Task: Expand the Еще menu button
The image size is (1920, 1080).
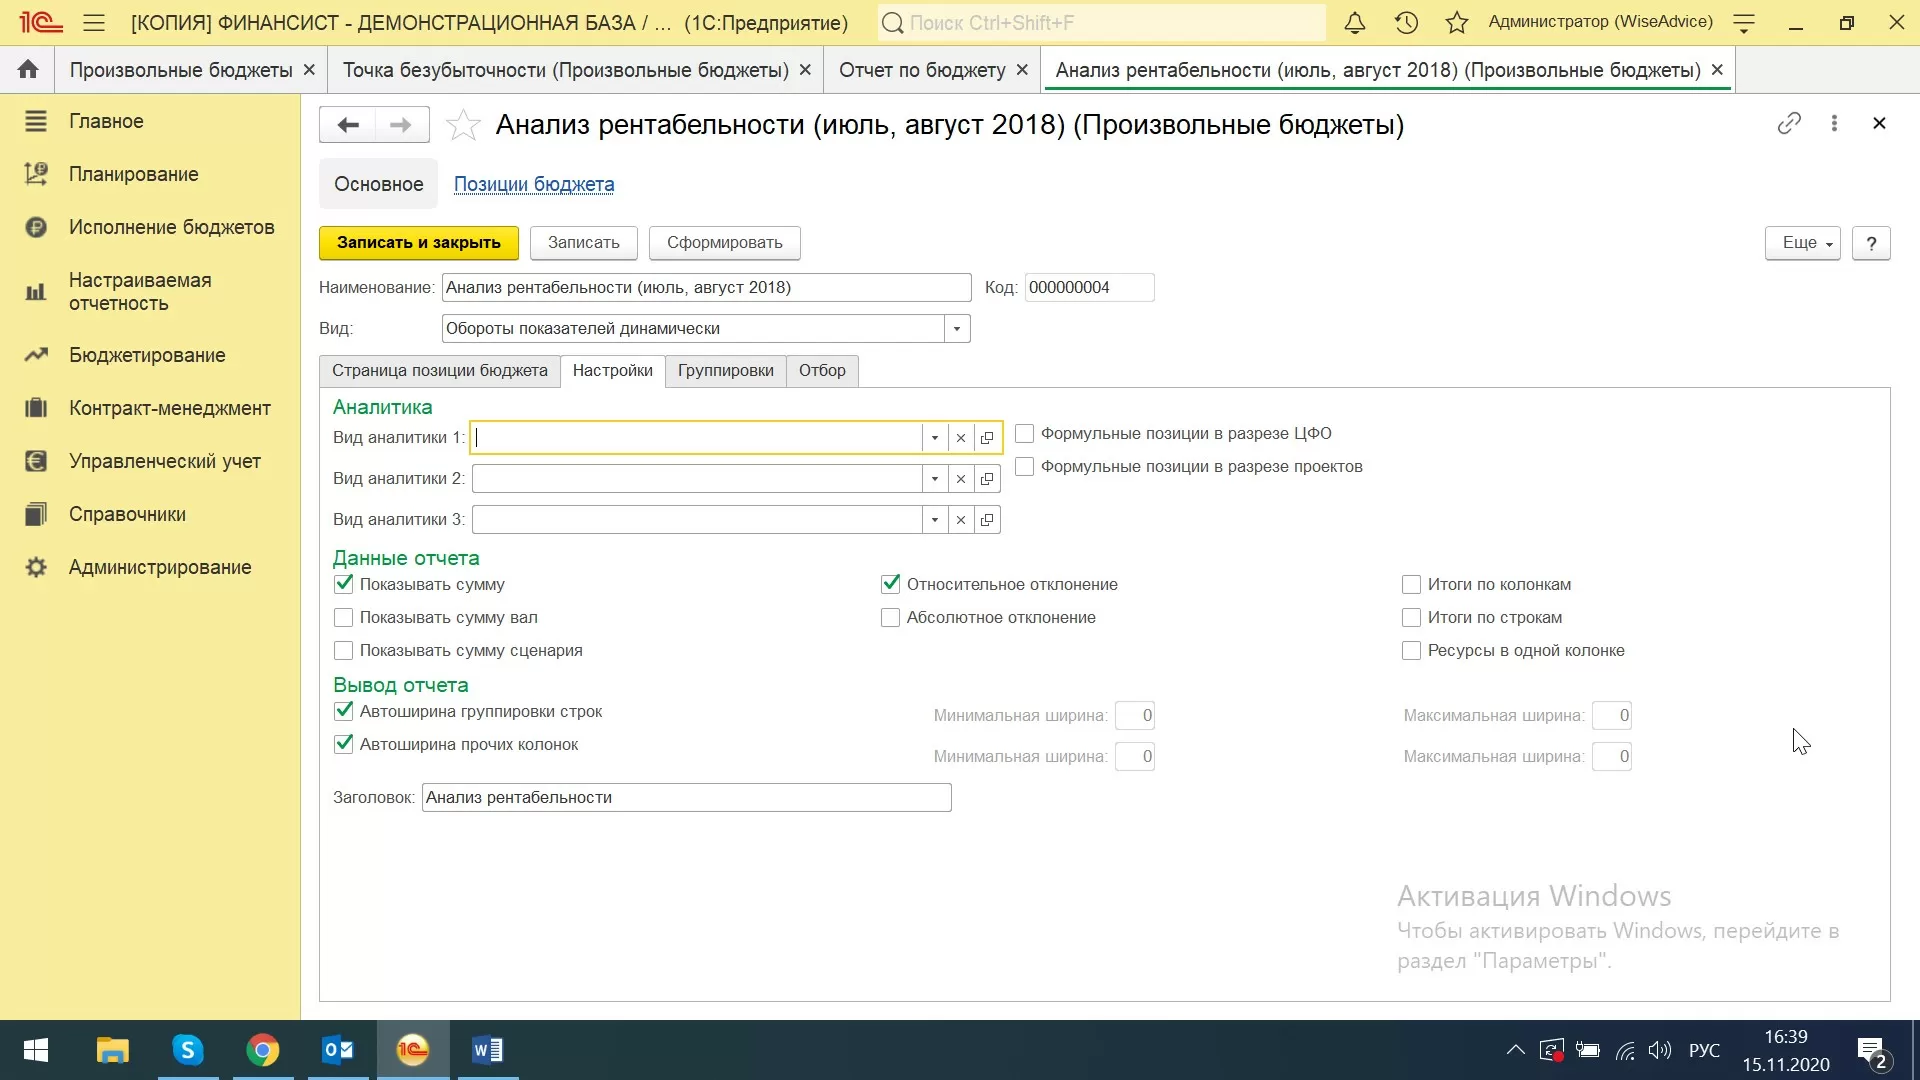Action: (1802, 243)
